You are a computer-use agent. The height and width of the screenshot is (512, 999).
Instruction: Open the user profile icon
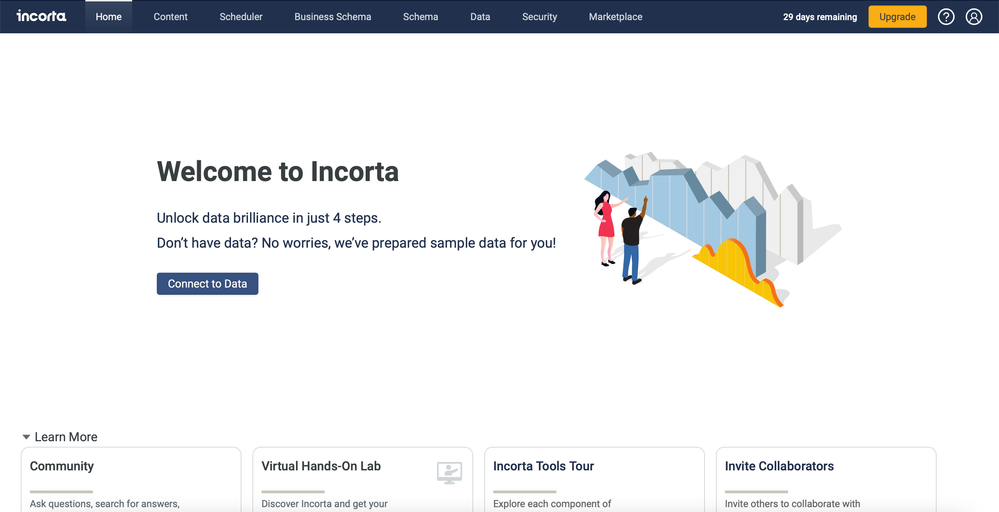click(x=974, y=17)
